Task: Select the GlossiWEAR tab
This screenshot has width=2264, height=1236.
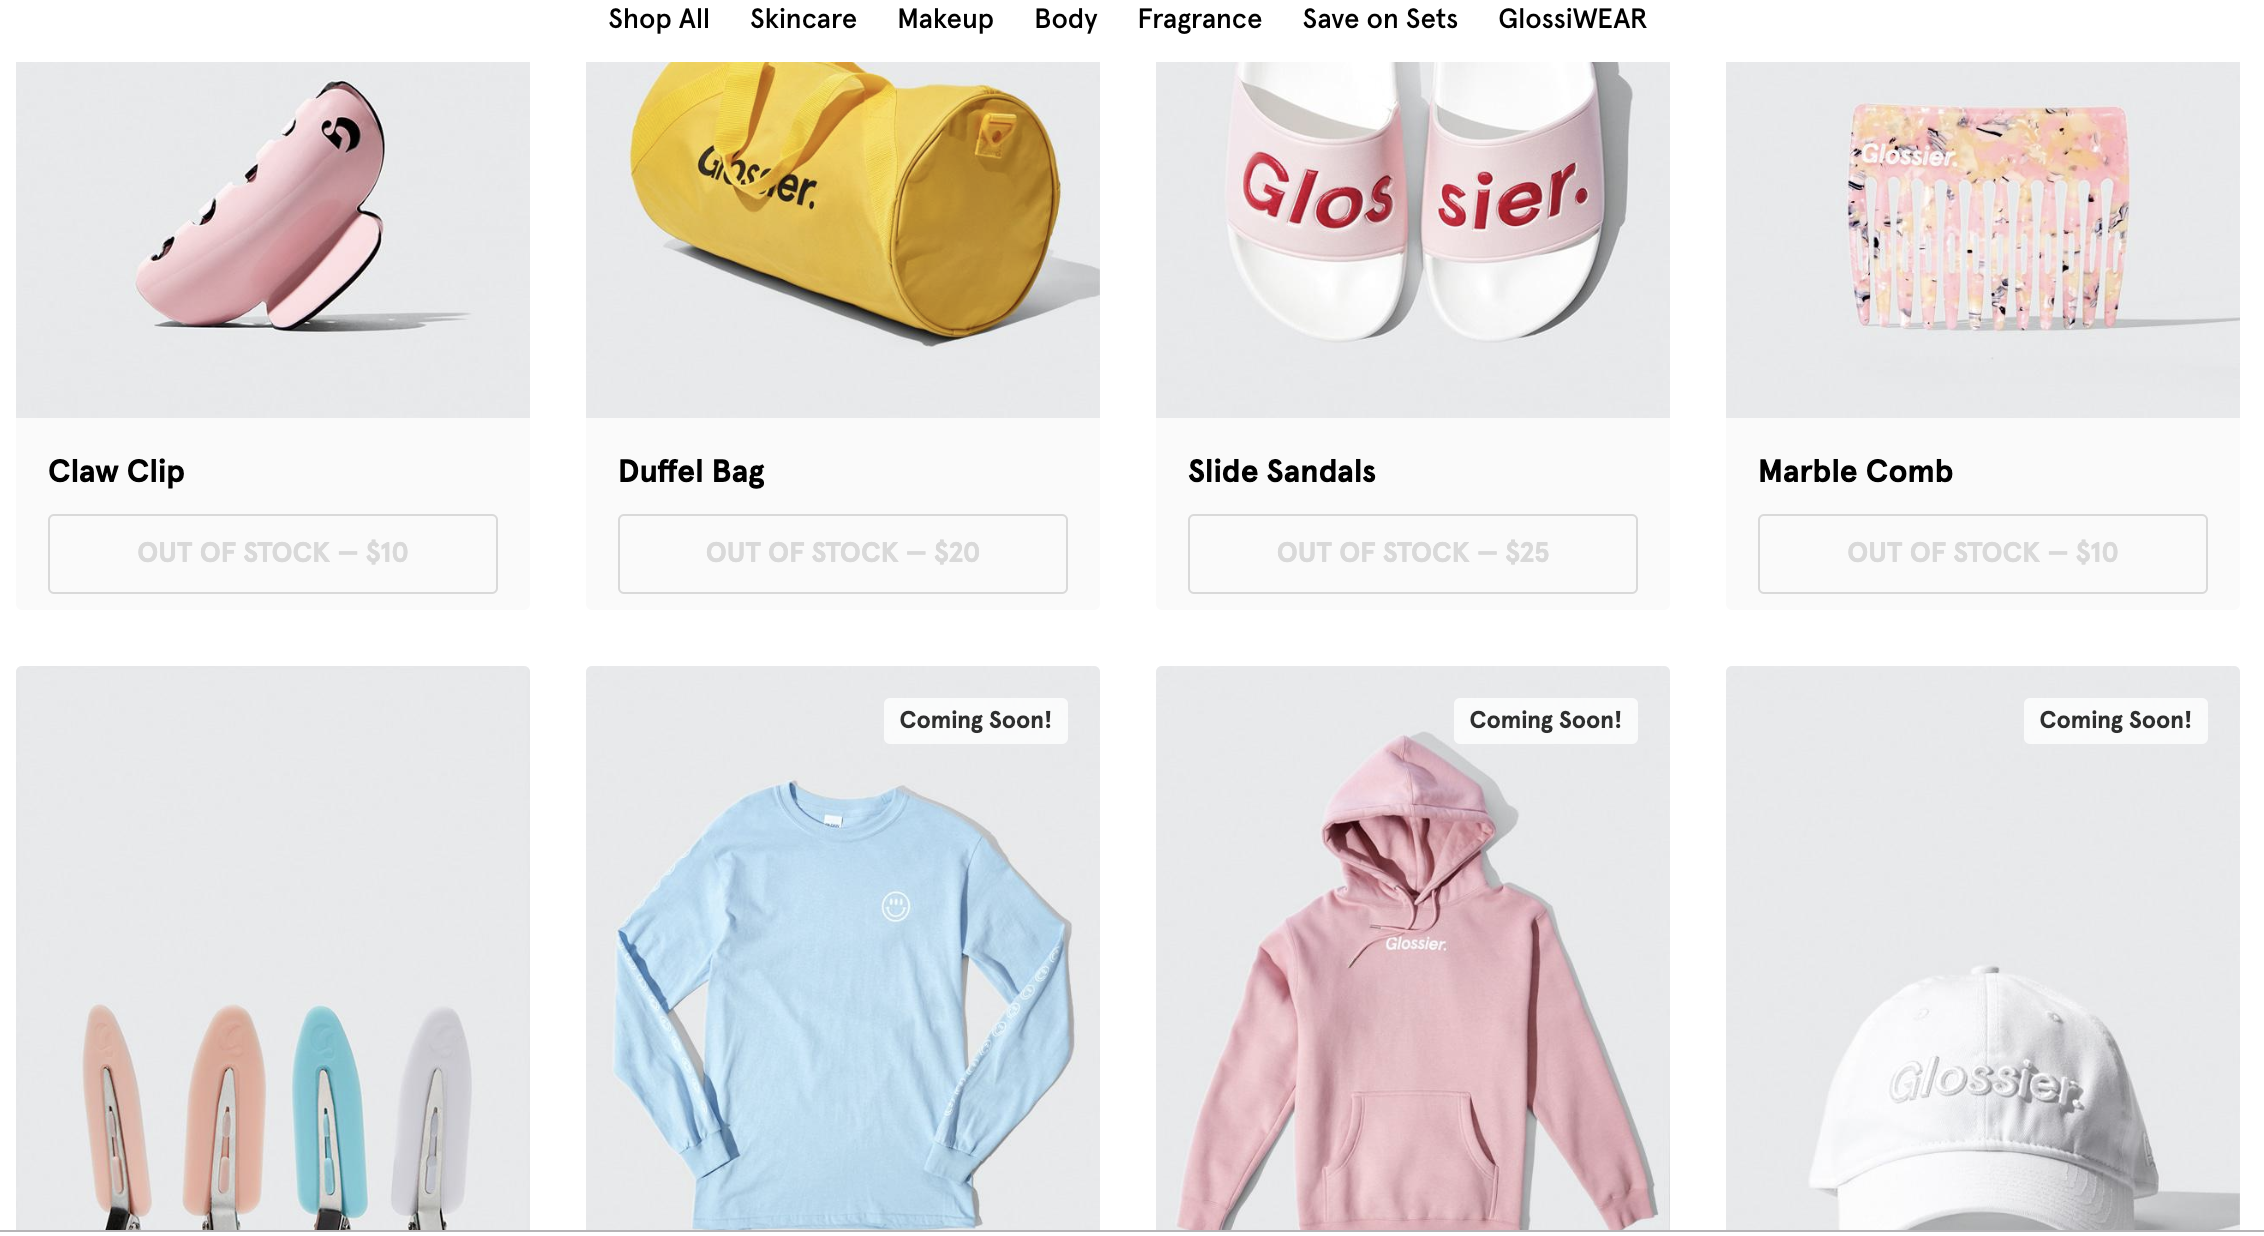Action: [1572, 19]
